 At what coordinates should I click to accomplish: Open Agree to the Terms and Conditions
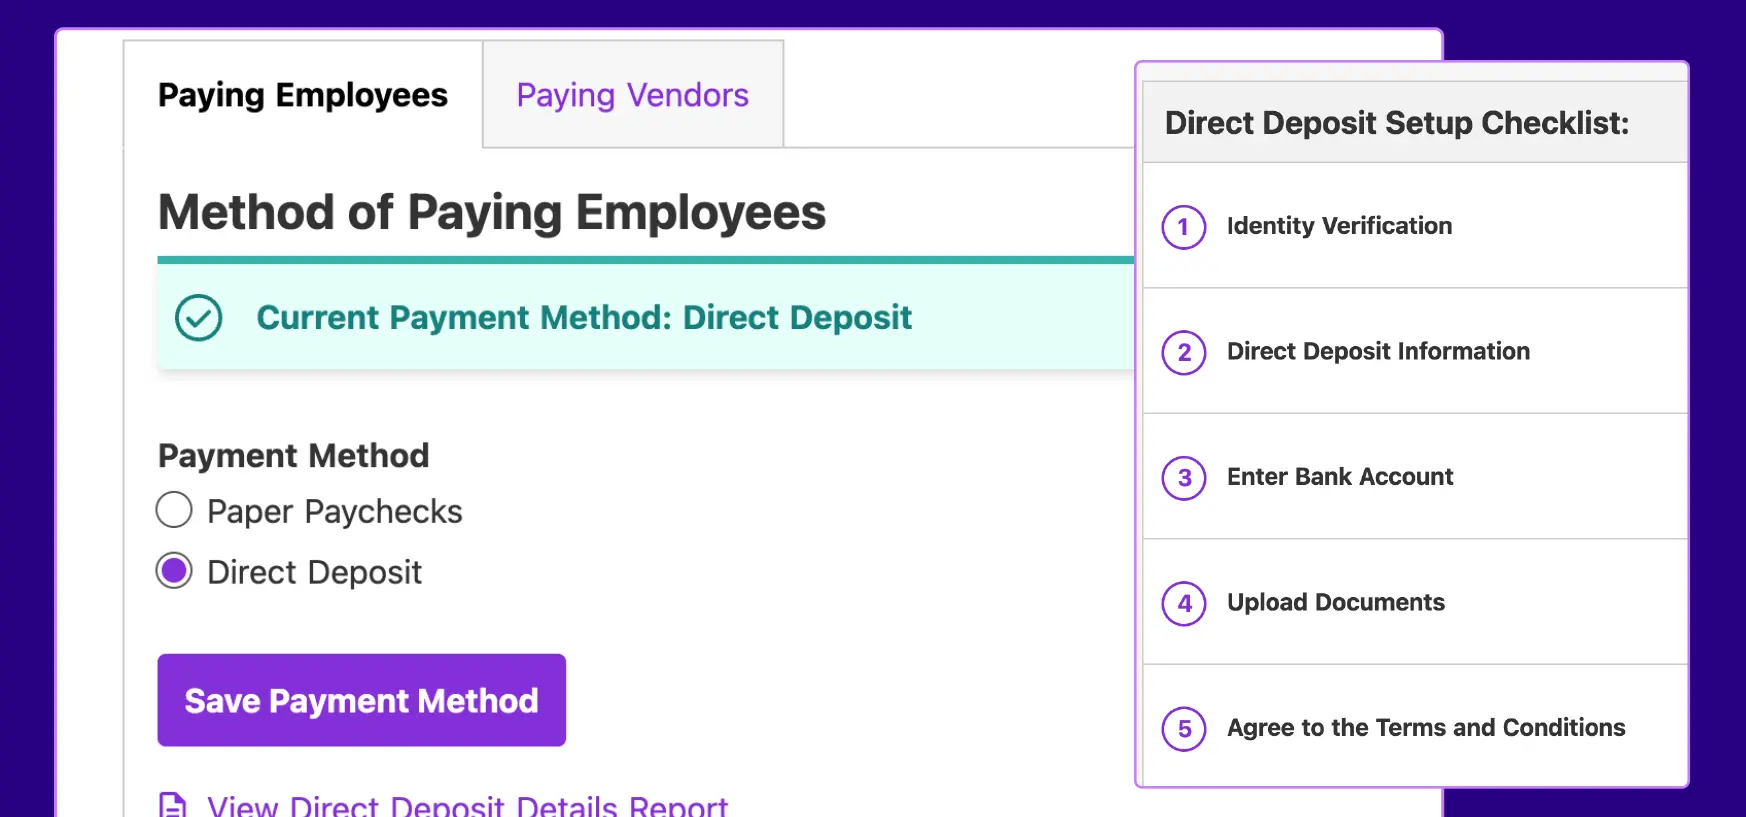[1425, 727]
